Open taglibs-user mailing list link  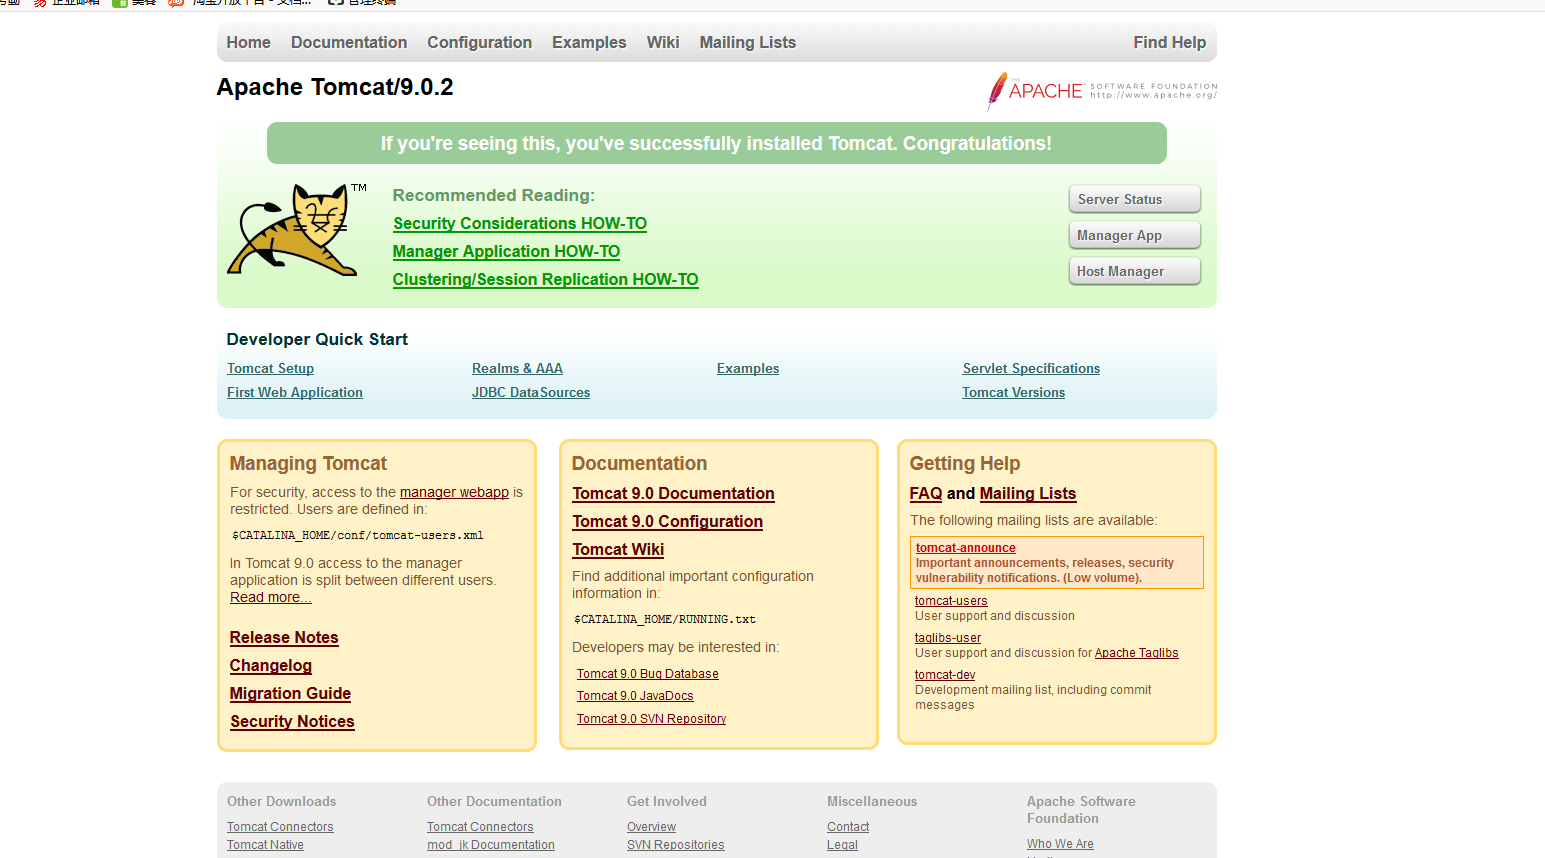(948, 638)
